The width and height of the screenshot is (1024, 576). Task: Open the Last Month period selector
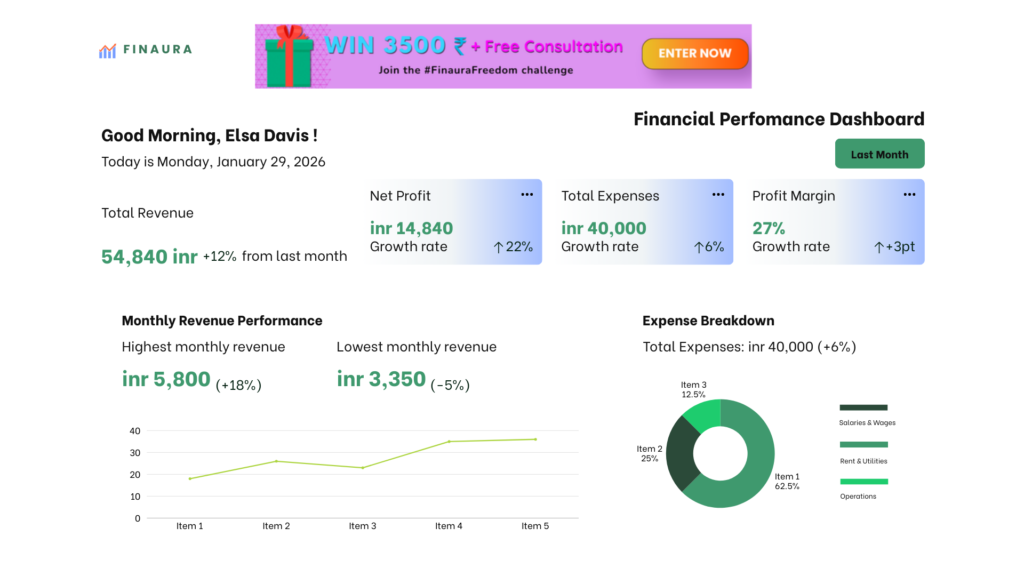pyautogui.click(x=879, y=154)
